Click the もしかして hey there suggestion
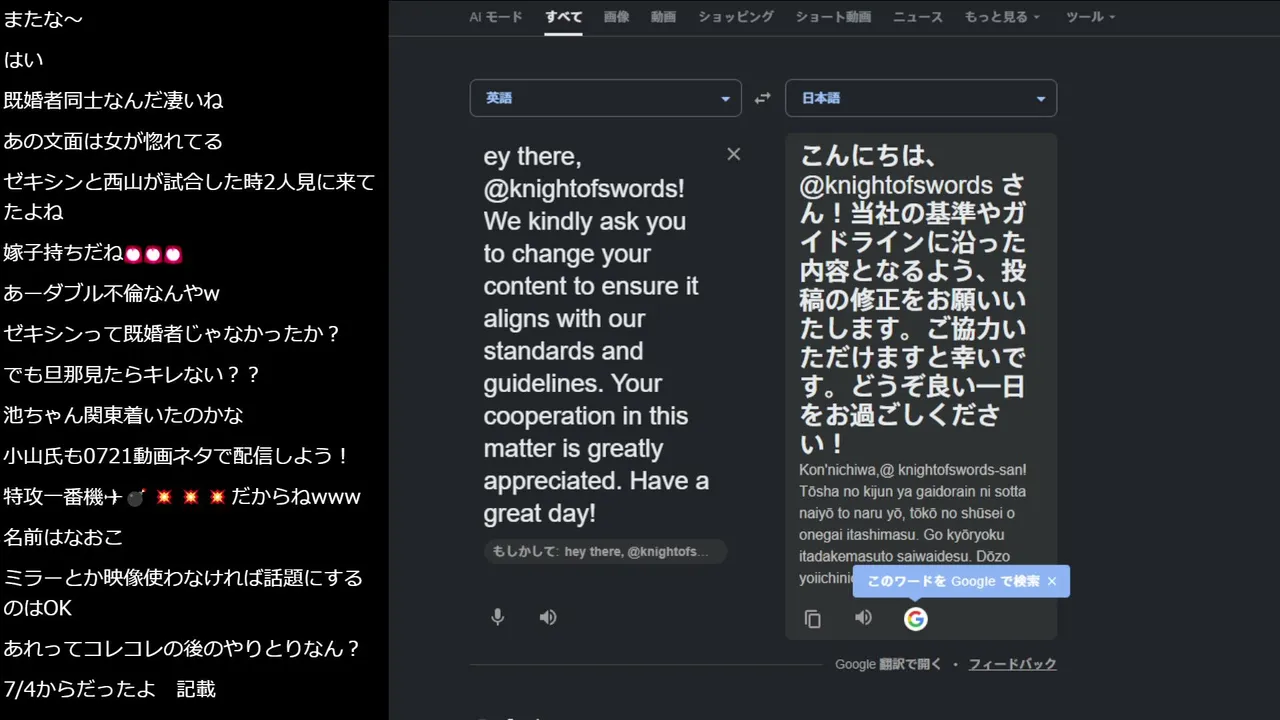The width and height of the screenshot is (1280, 720). coord(605,551)
